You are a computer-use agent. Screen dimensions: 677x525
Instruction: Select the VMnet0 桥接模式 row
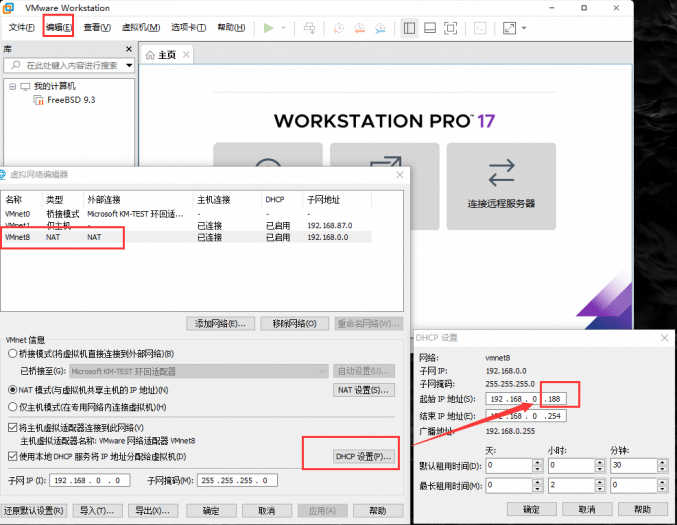186,214
